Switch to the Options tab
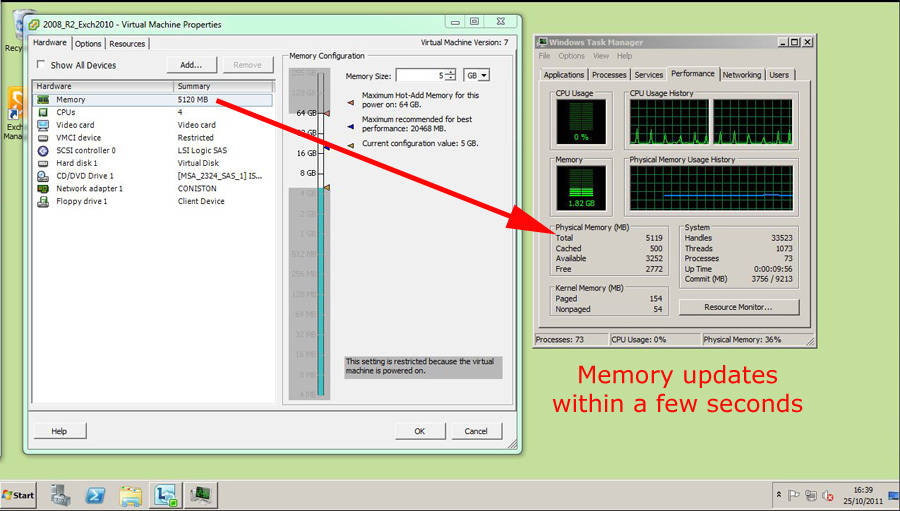 click(88, 44)
